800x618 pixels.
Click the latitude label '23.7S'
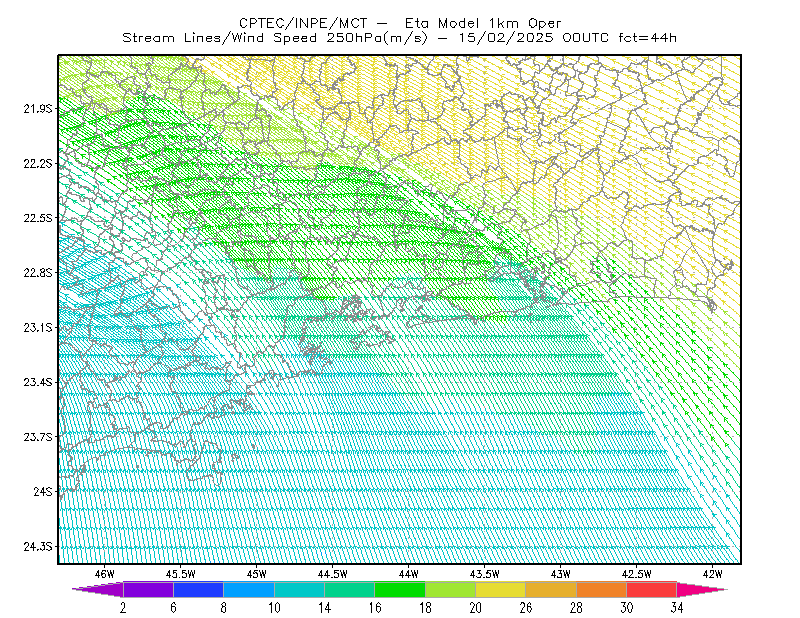38,437
